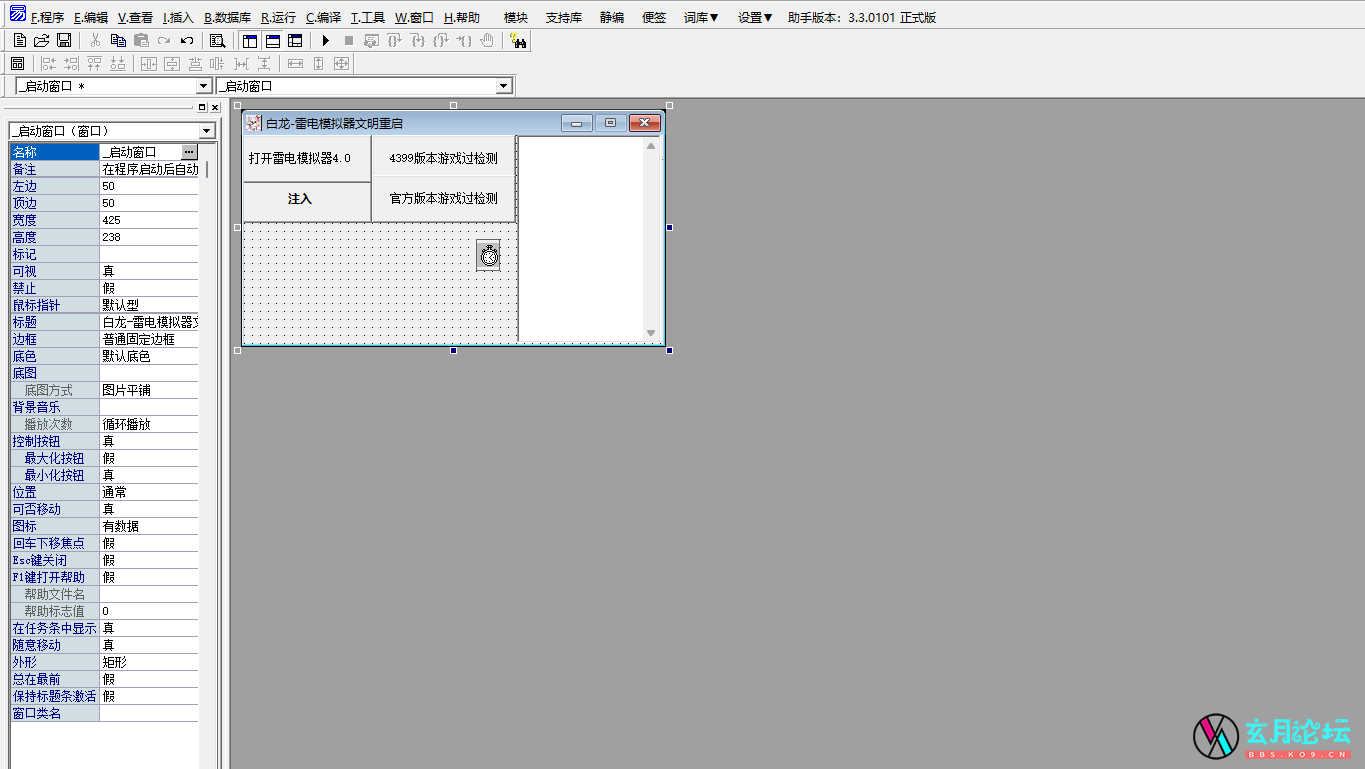Click the 宽度 value 425

point(149,220)
